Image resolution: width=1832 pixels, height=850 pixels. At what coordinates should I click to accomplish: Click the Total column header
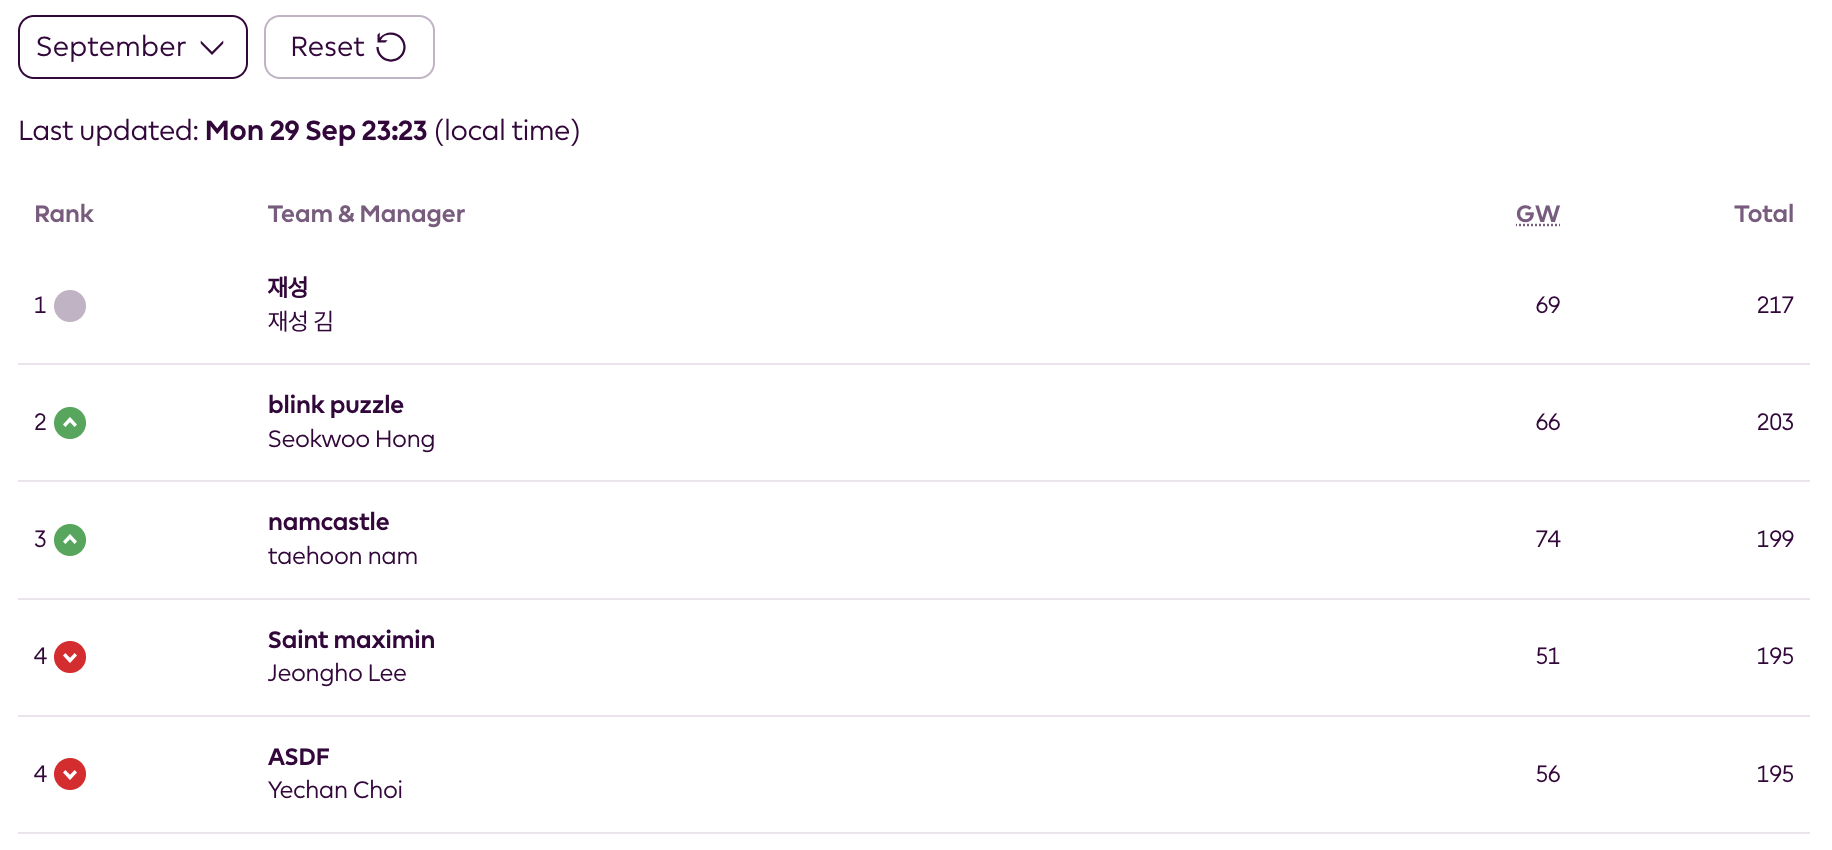tap(1763, 214)
